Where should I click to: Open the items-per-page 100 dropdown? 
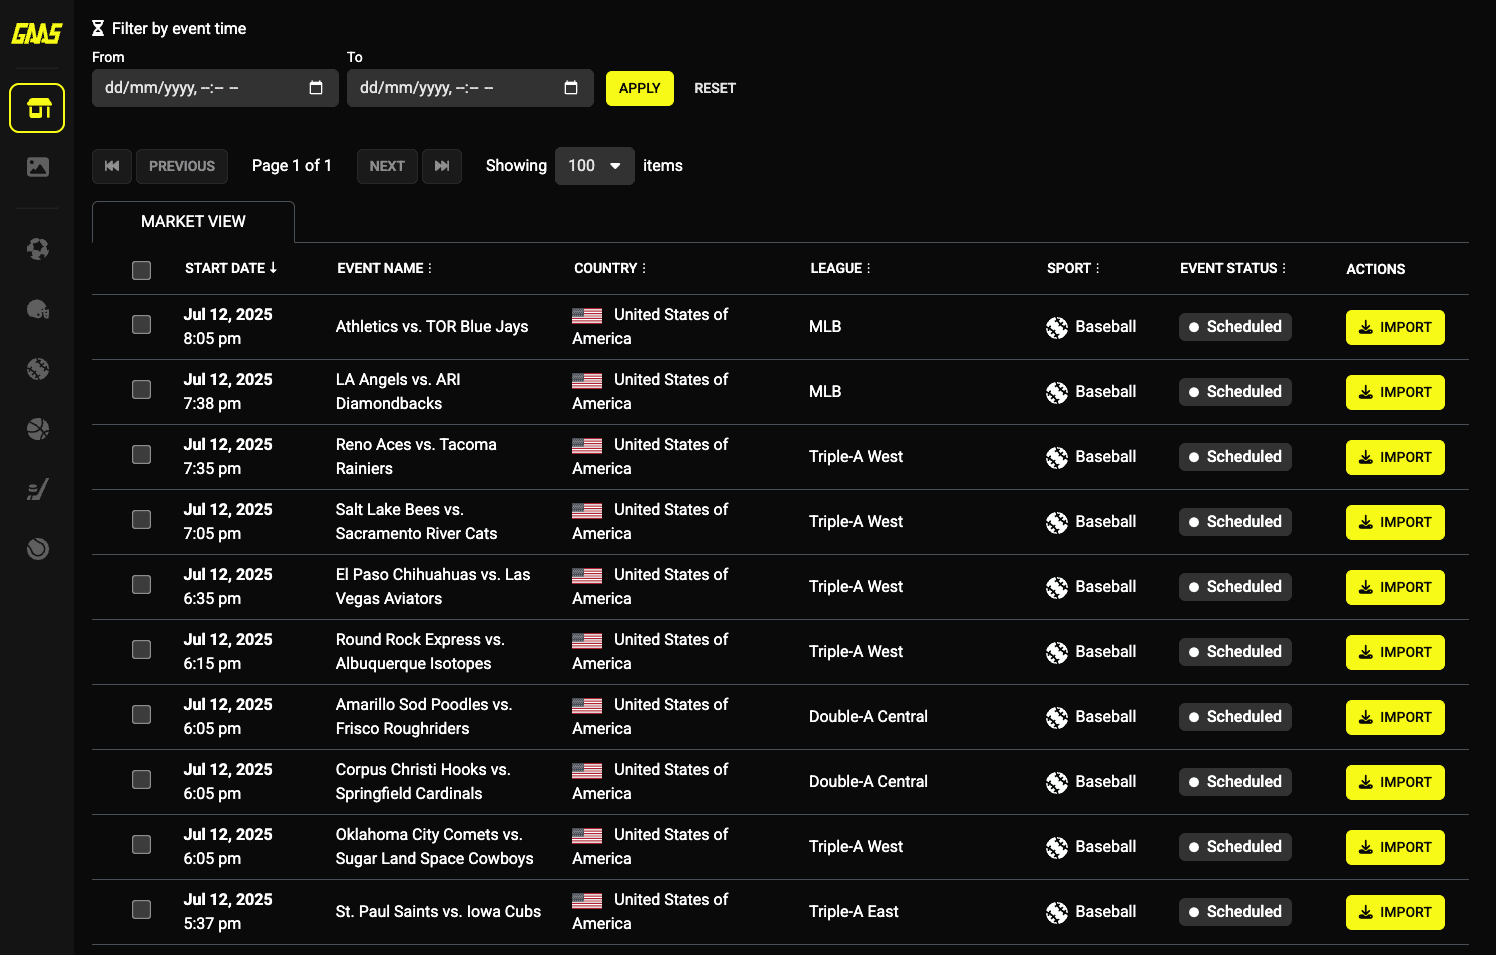pyautogui.click(x=594, y=166)
